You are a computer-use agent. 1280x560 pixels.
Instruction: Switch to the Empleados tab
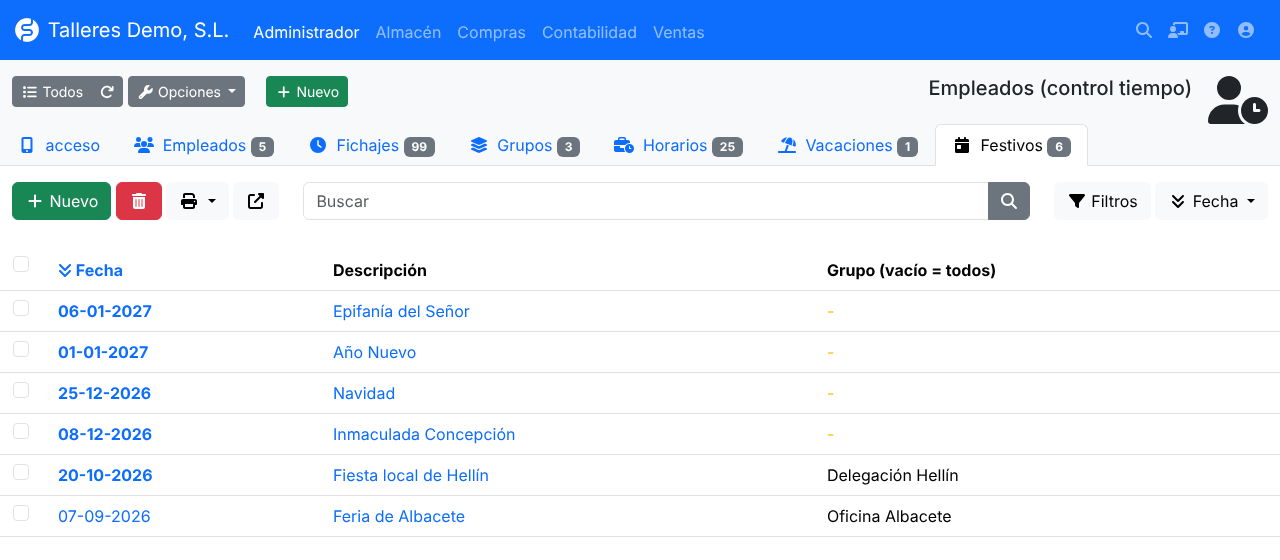point(204,145)
